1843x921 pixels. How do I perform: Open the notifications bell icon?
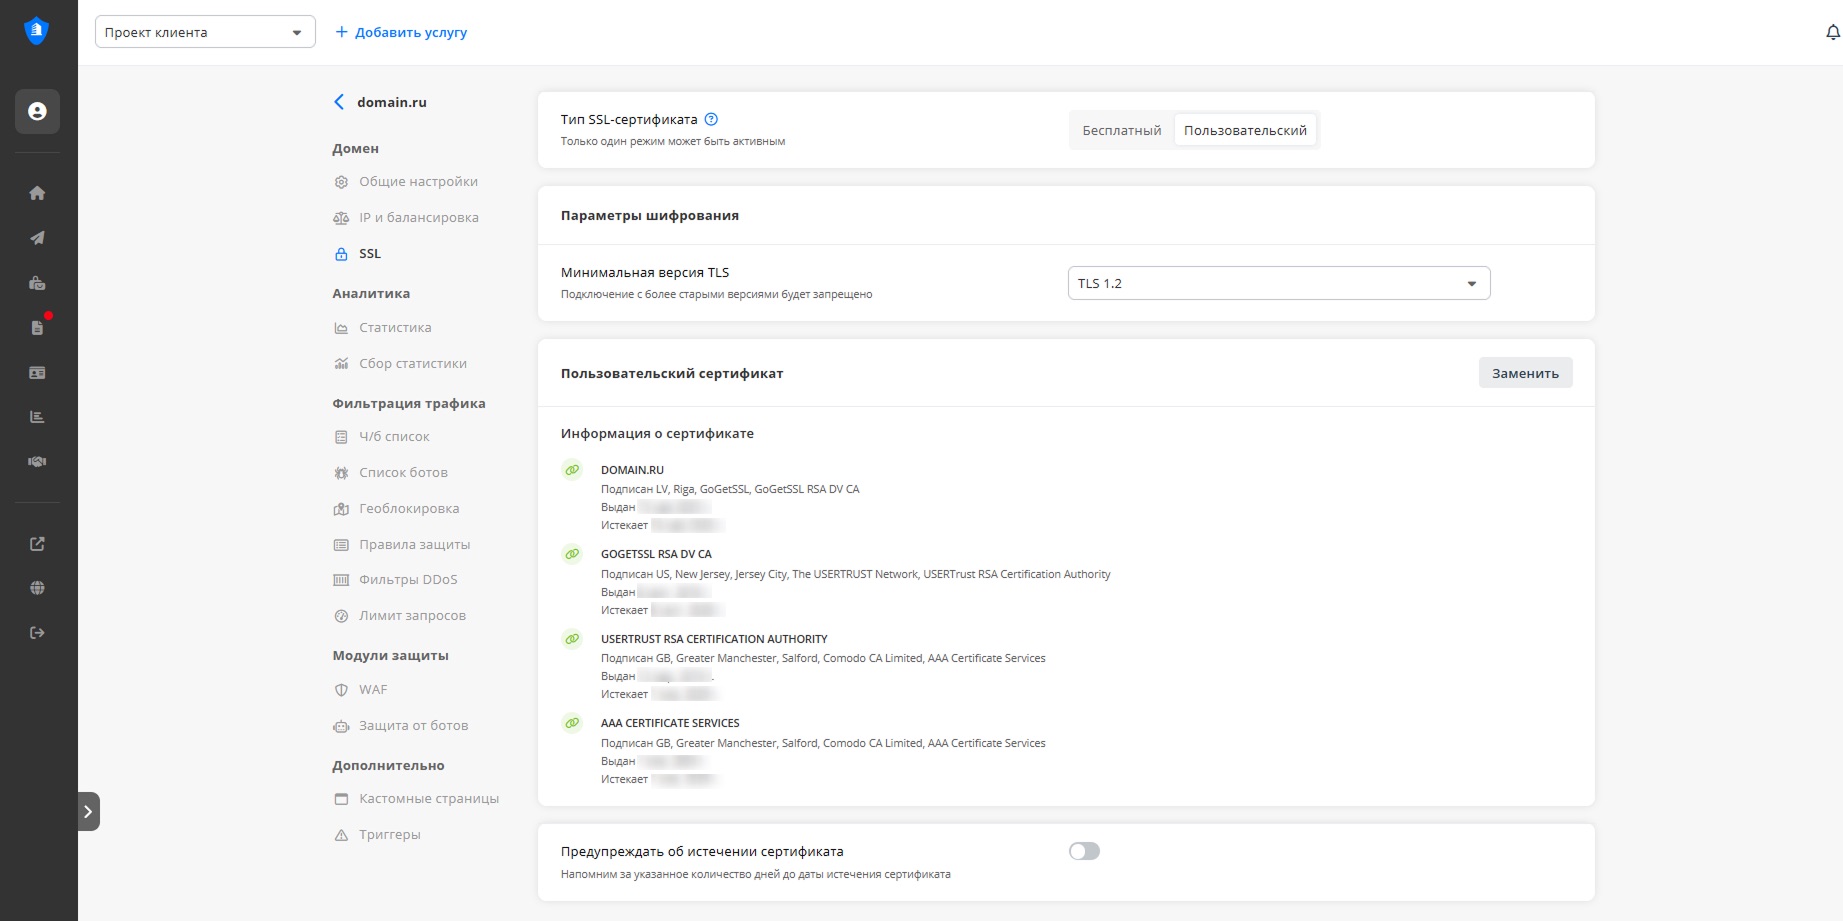(x=1832, y=33)
